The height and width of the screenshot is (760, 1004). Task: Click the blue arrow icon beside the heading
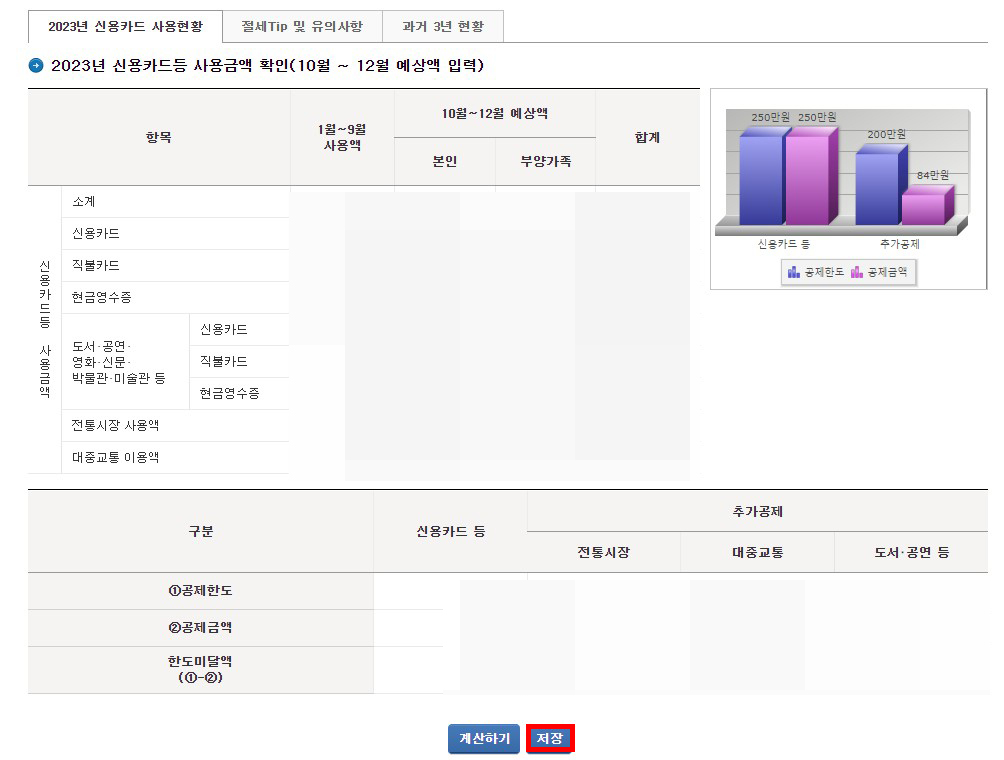click(x=36, y=65)
